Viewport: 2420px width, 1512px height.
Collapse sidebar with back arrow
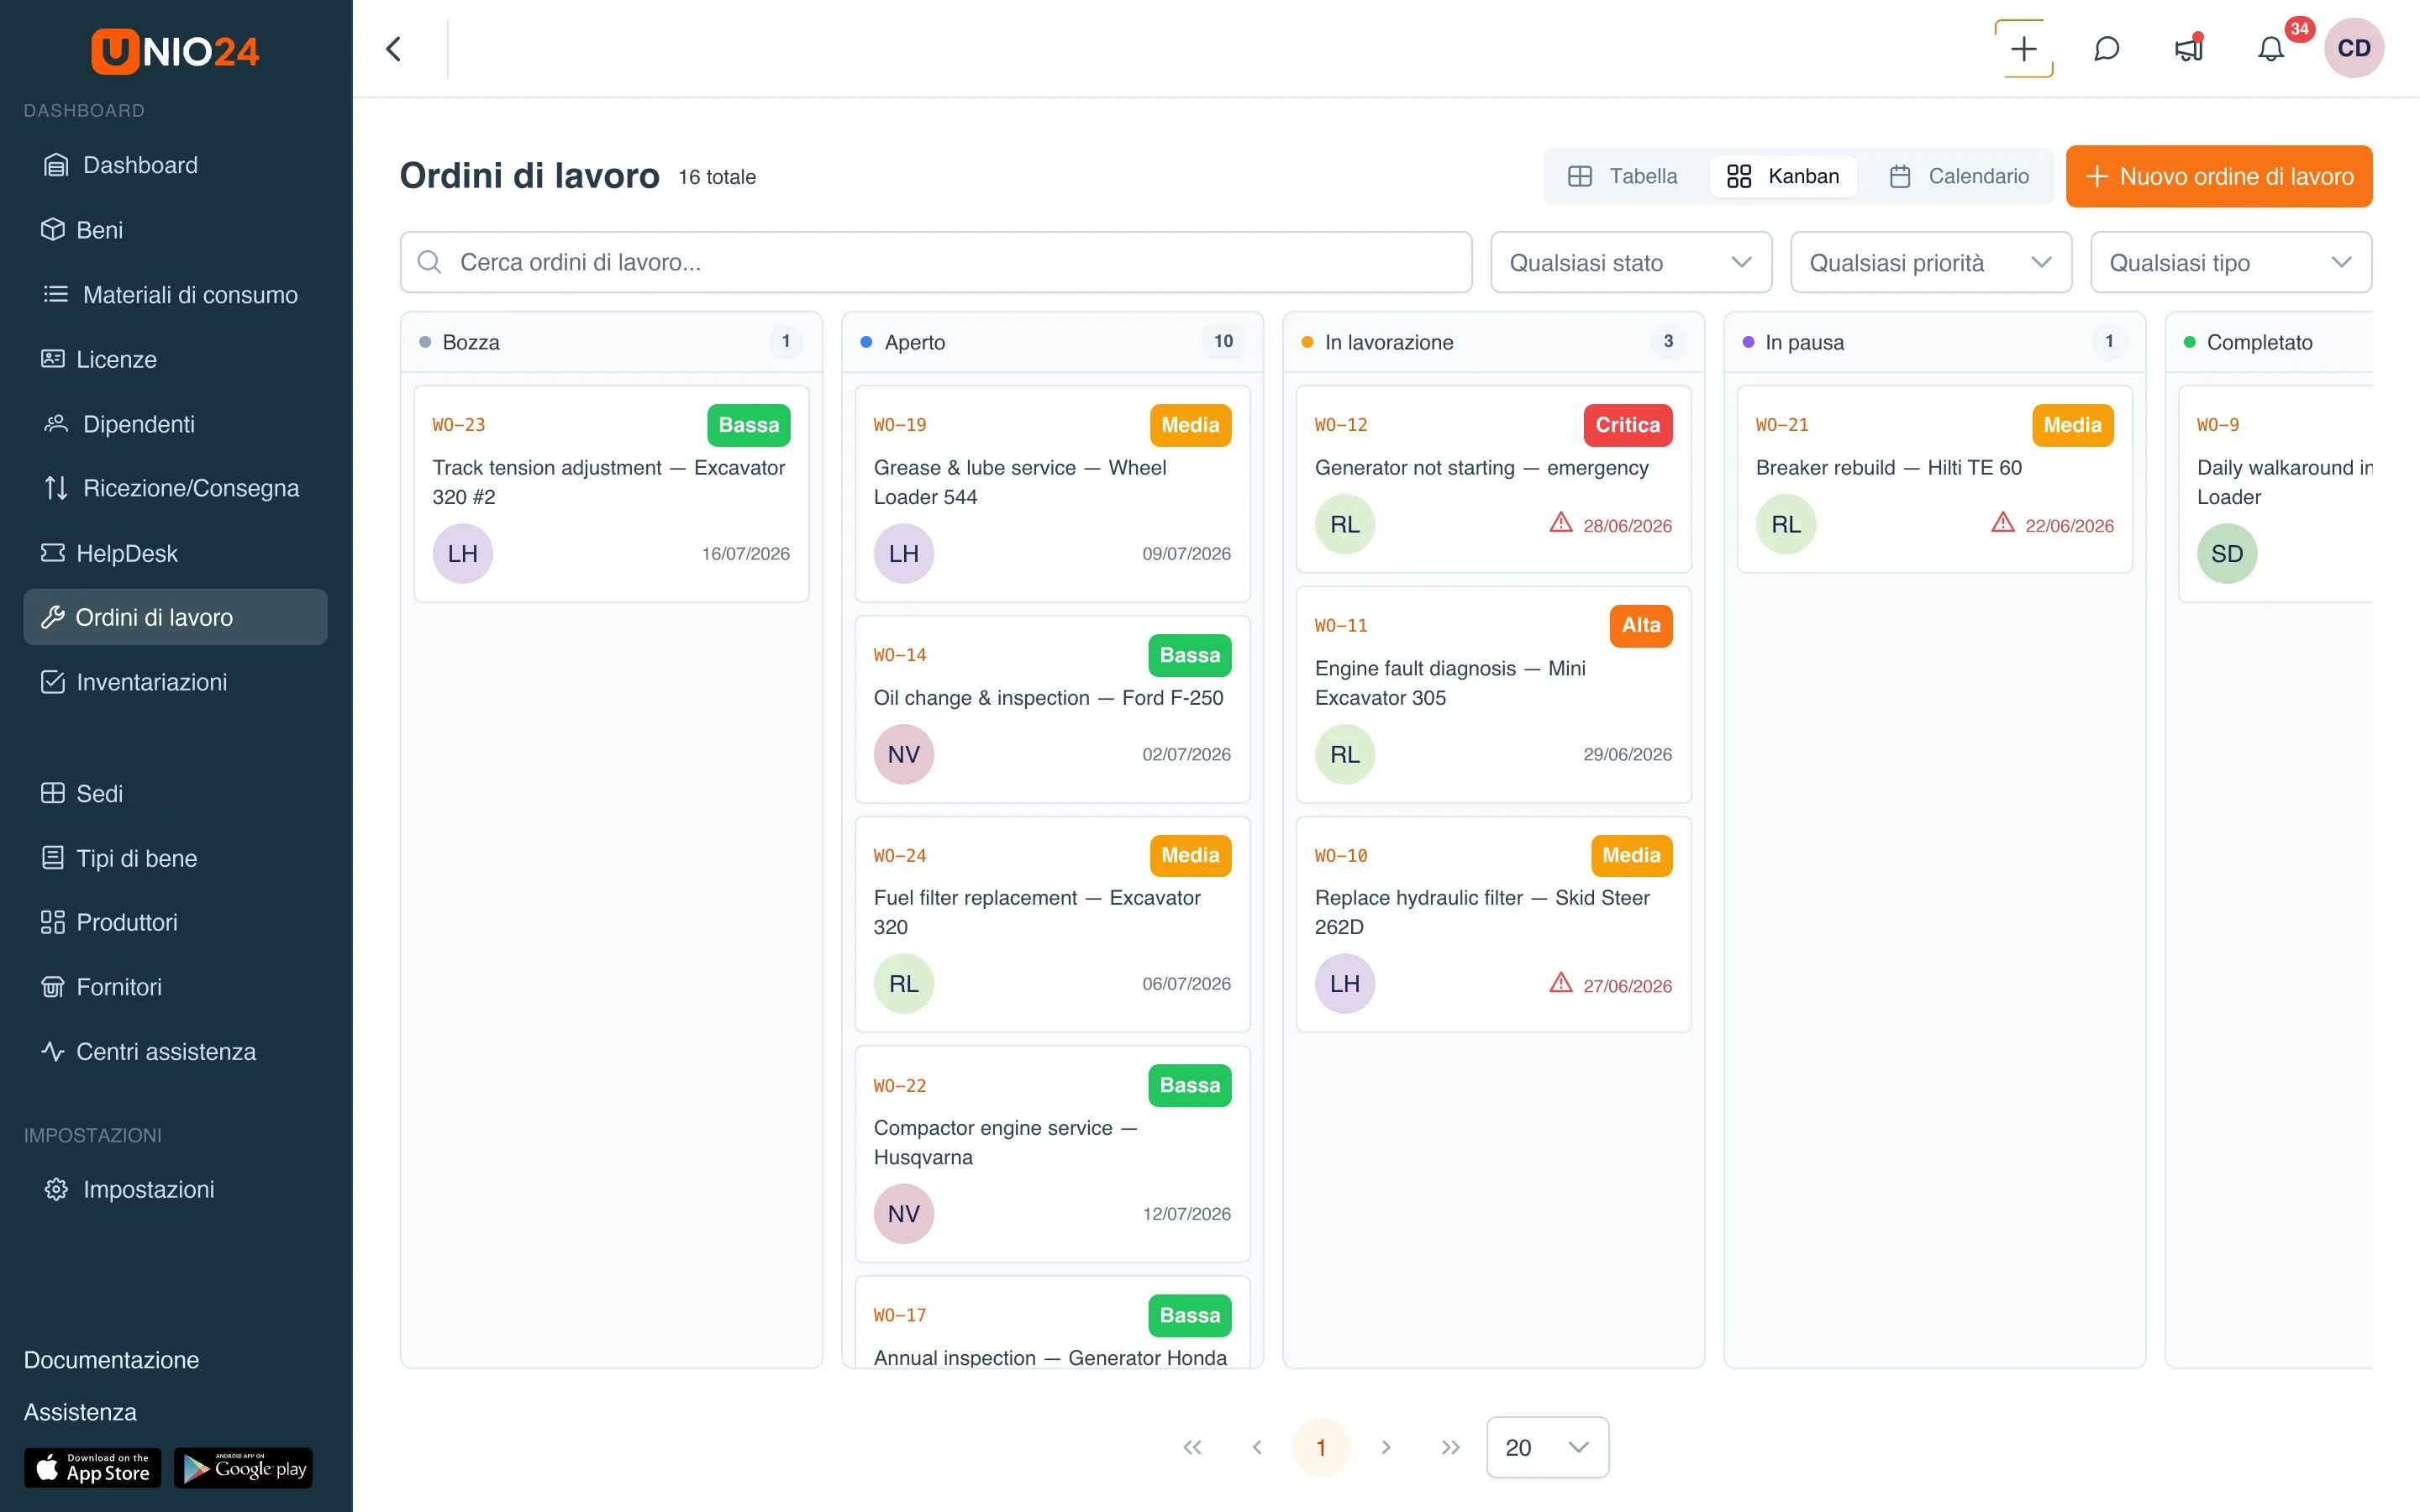click(394, 48)
